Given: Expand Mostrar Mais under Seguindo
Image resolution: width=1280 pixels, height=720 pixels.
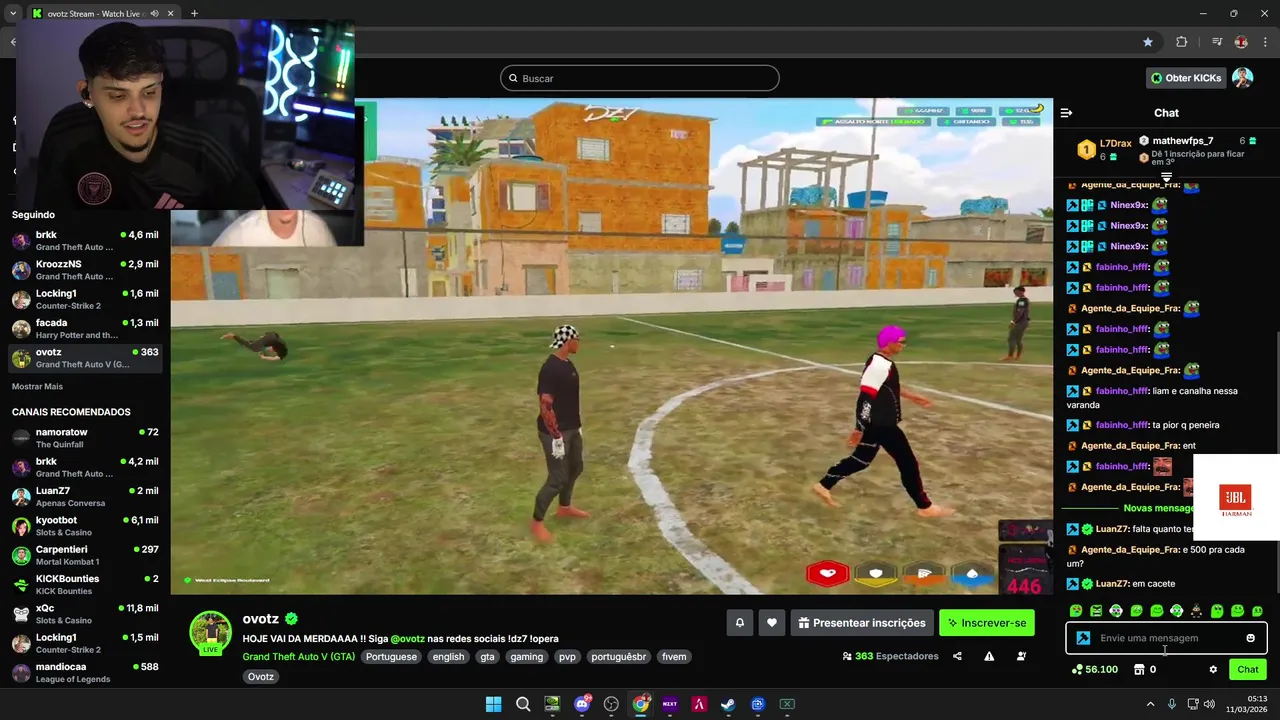Looking at the screenshot, I should [37, 386].
